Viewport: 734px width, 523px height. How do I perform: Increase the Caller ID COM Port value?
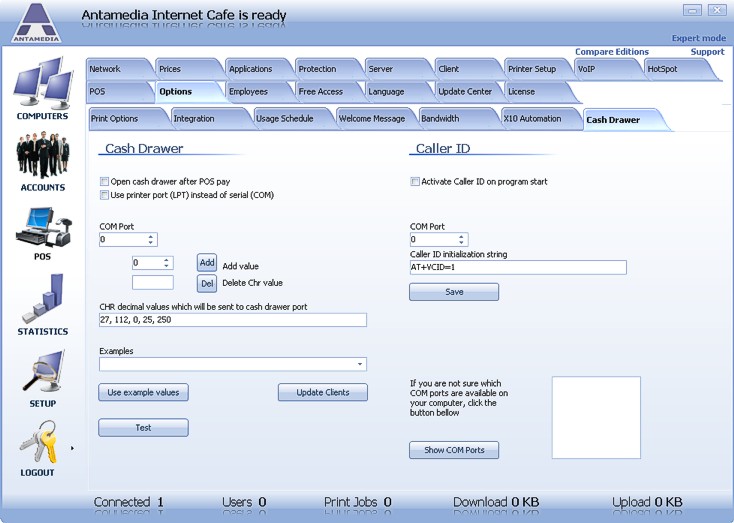[x=461, y=236]
